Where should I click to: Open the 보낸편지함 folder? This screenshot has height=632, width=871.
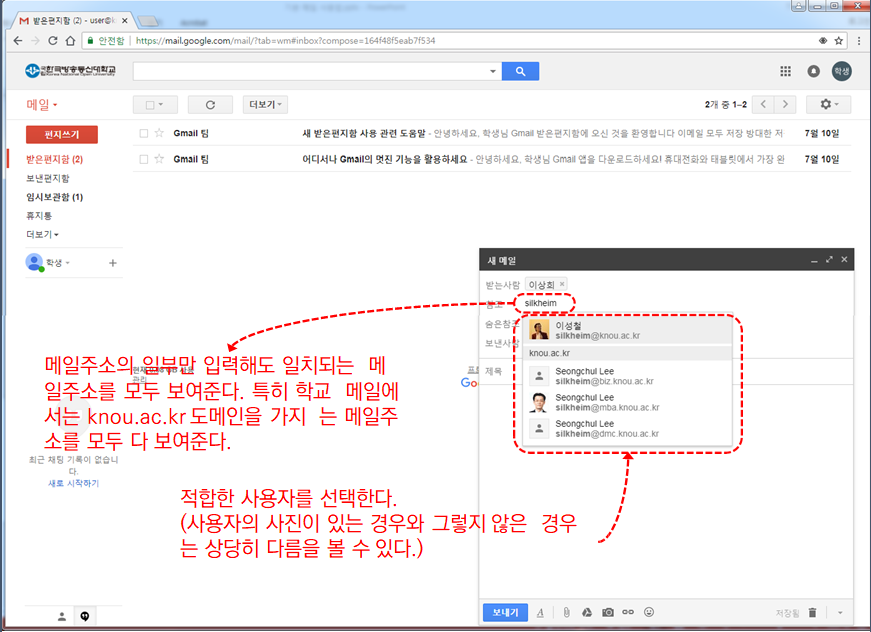coord(48,178)
